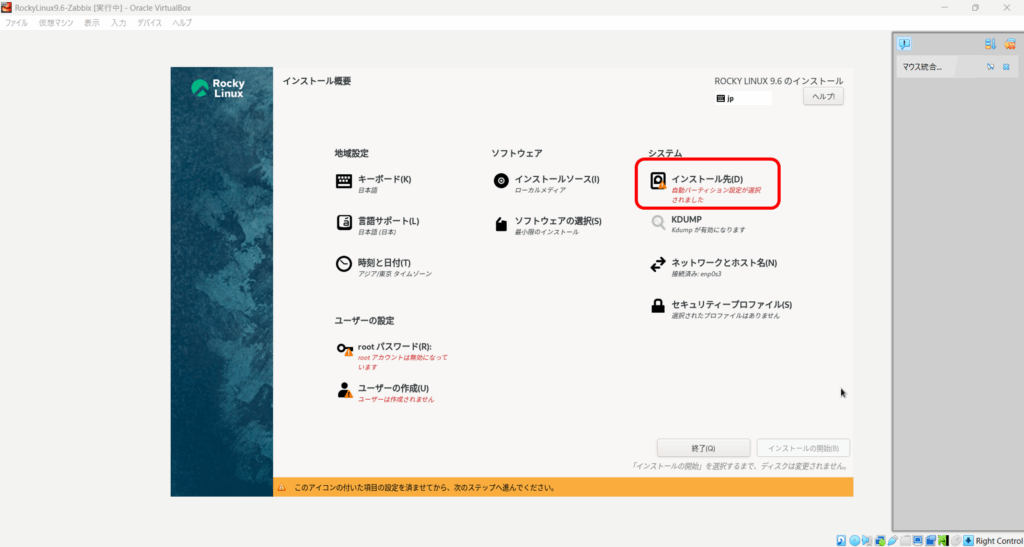Click the audio status bar icon
The image size is (1024, 547).
pos(867,540)
